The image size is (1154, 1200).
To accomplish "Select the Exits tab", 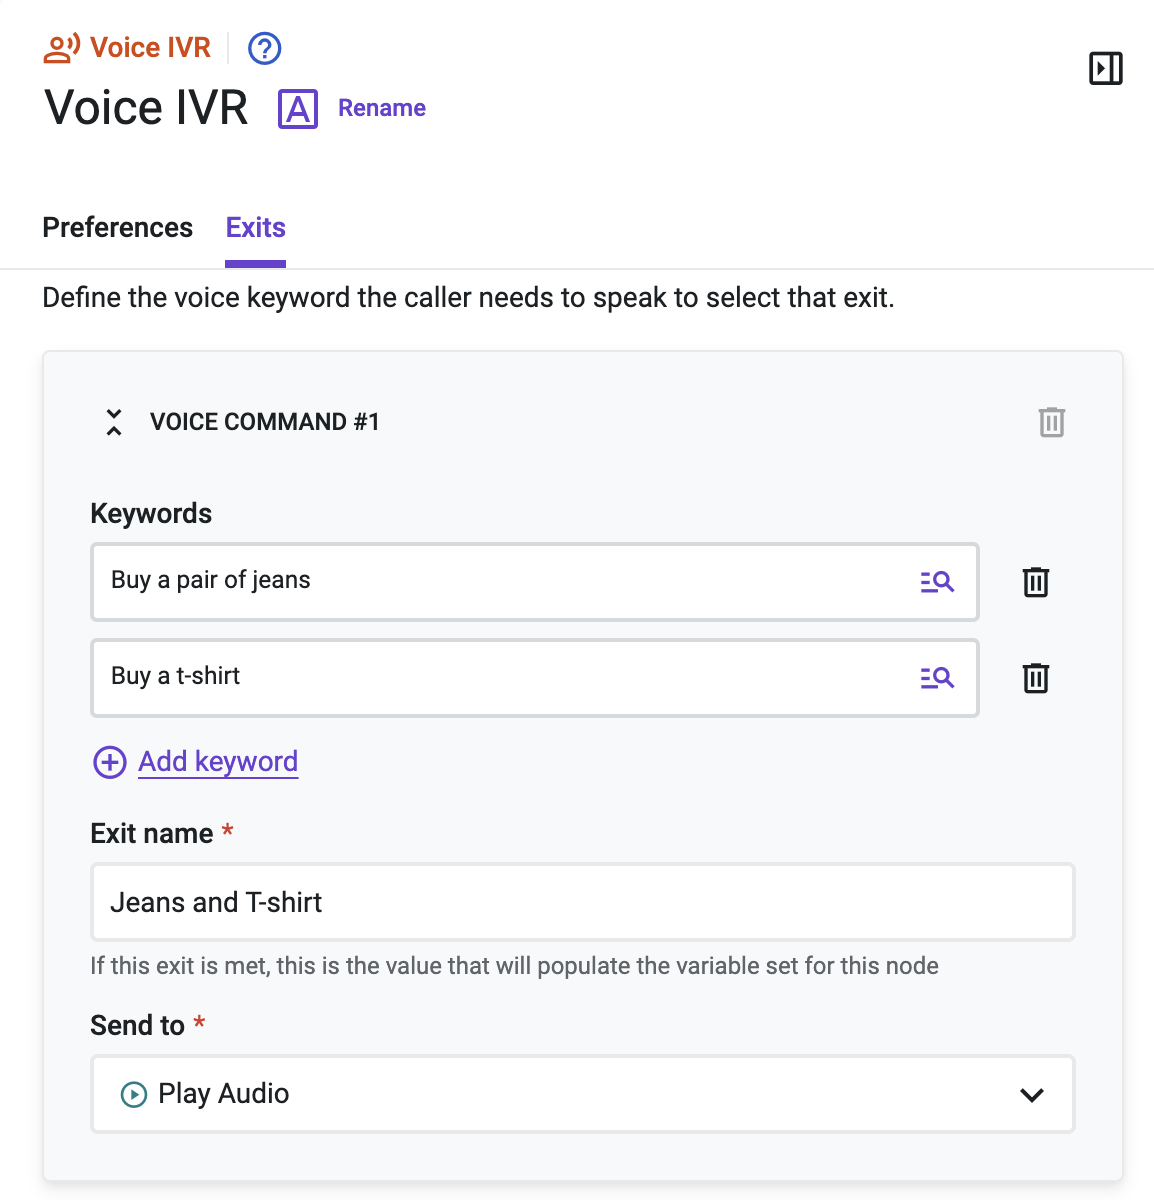I will 256,228.
